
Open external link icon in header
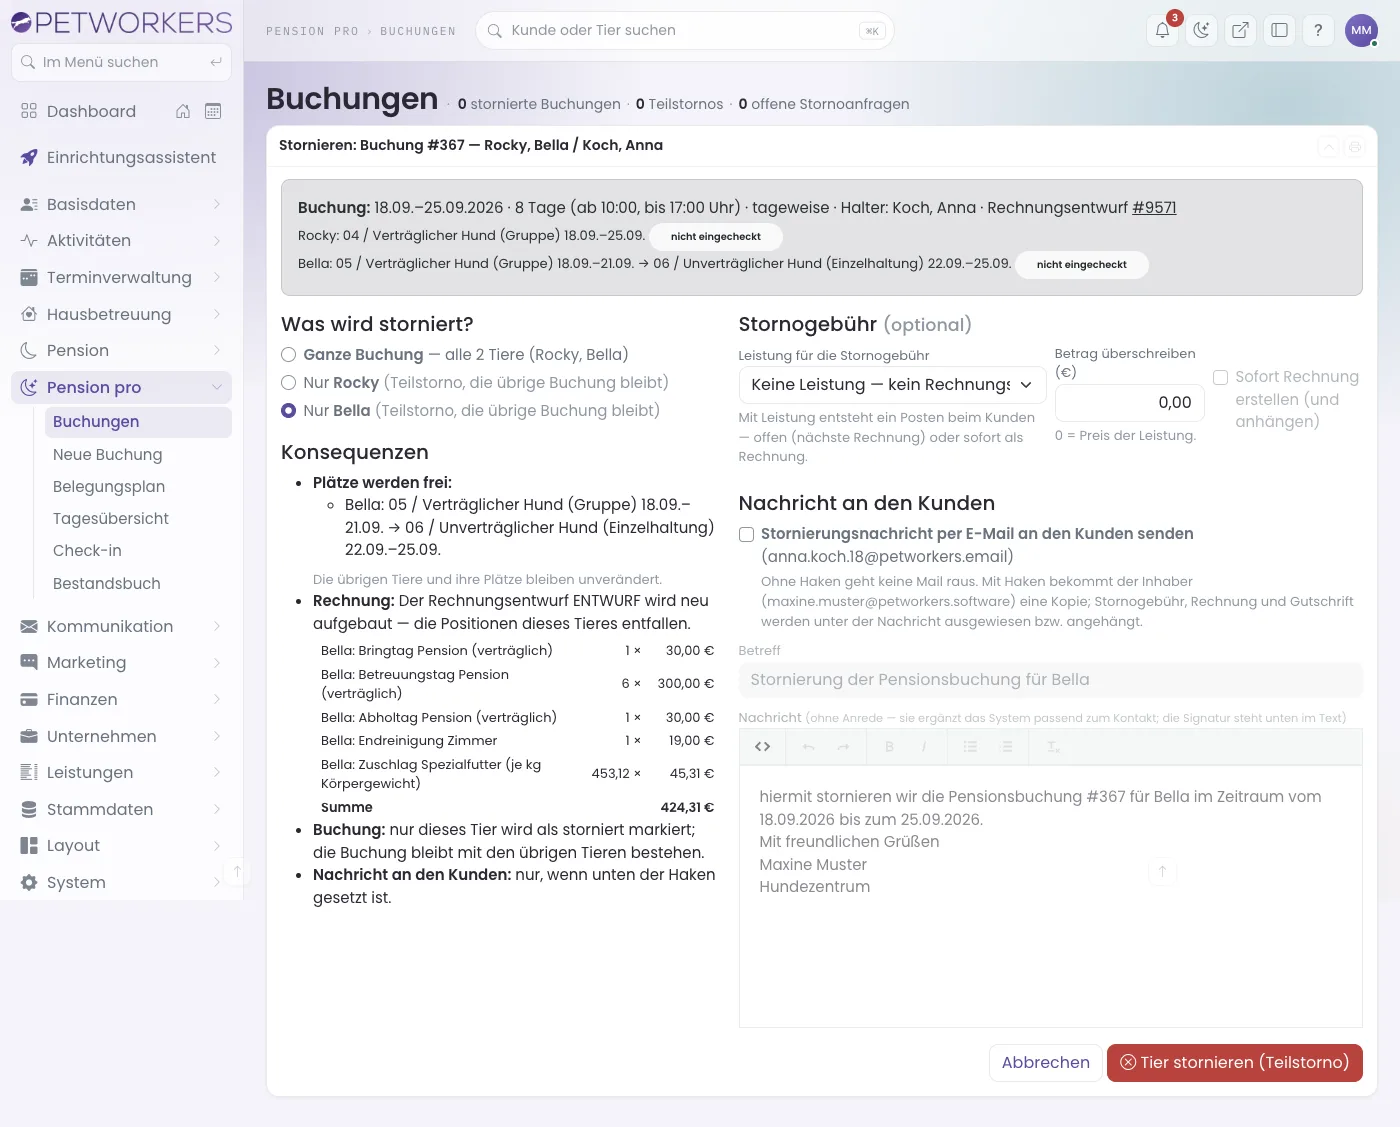pos(1240,30)
